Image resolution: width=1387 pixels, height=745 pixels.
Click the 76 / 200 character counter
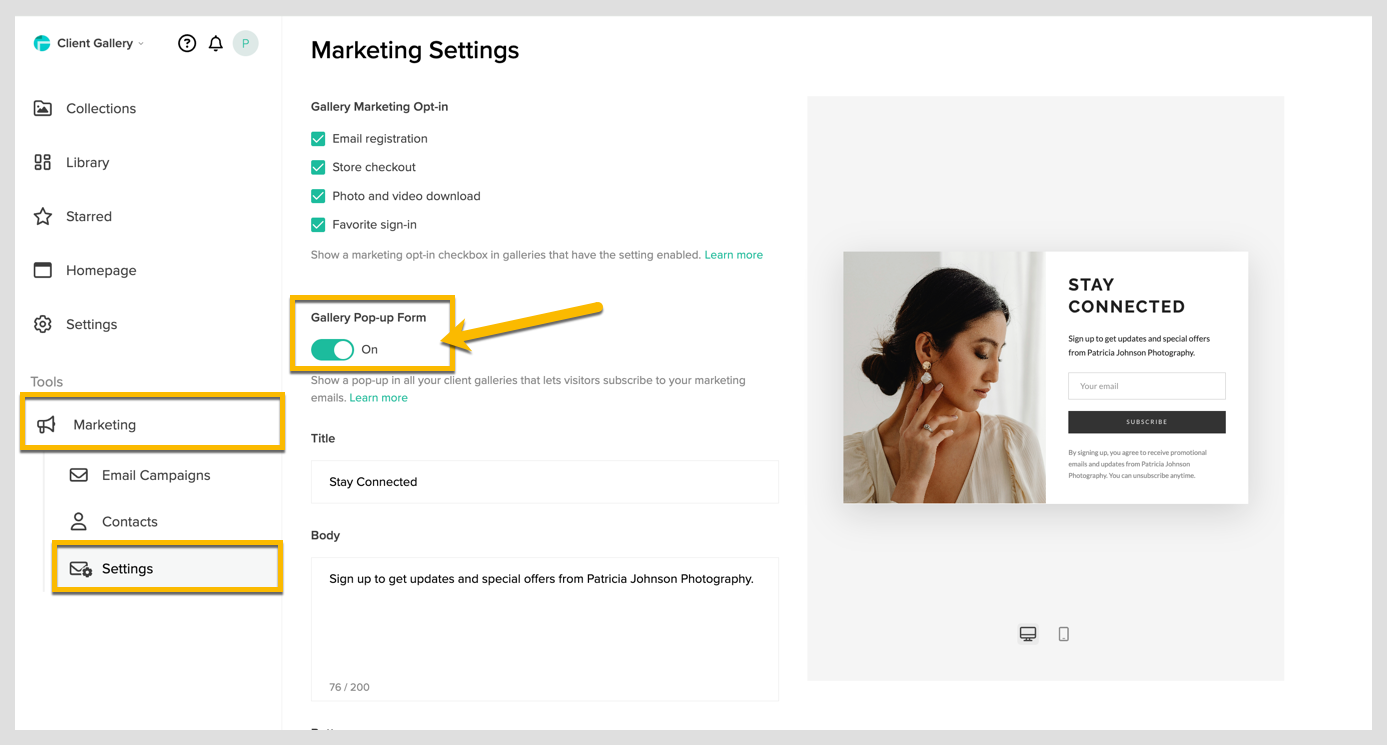[349, 687]
